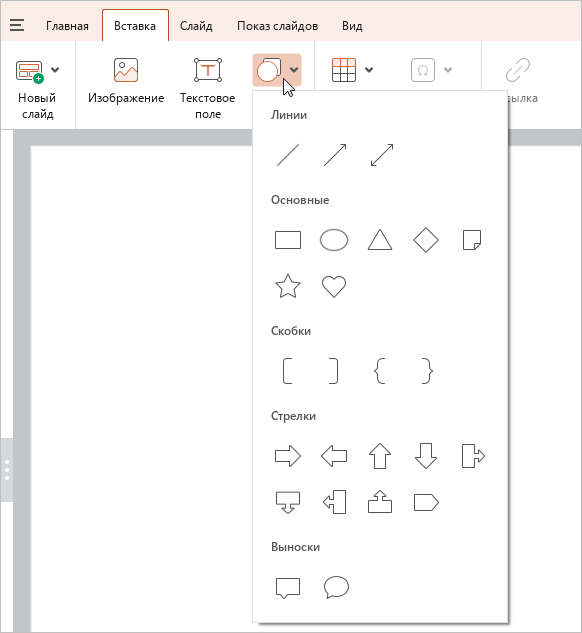The image size is (582, 633).
Task: Insert the left curly brace
Action: point(380,371)
